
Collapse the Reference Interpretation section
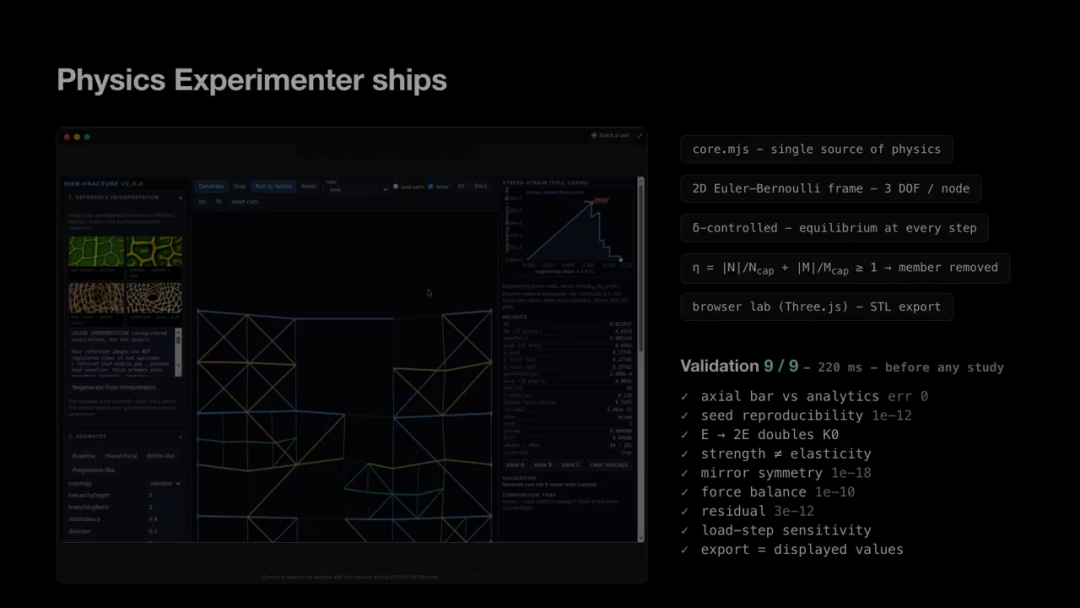click(x=180, y=198)
